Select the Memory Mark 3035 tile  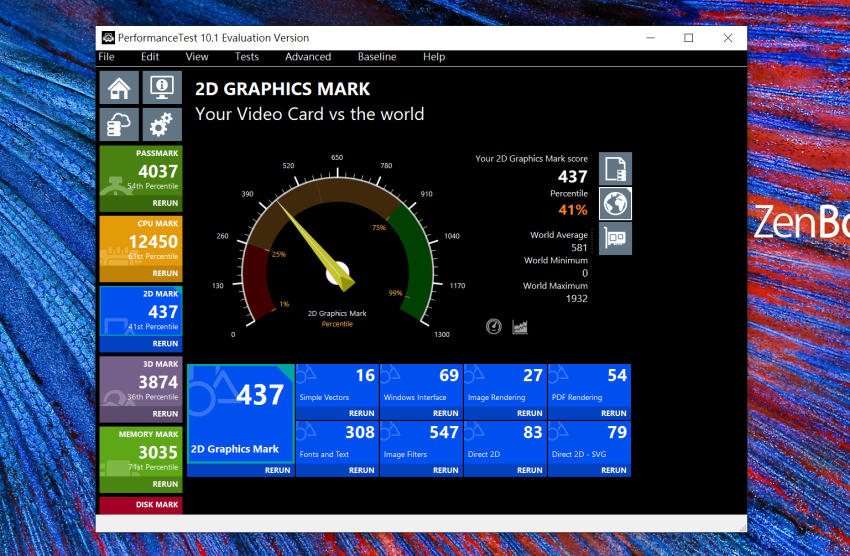141,452
